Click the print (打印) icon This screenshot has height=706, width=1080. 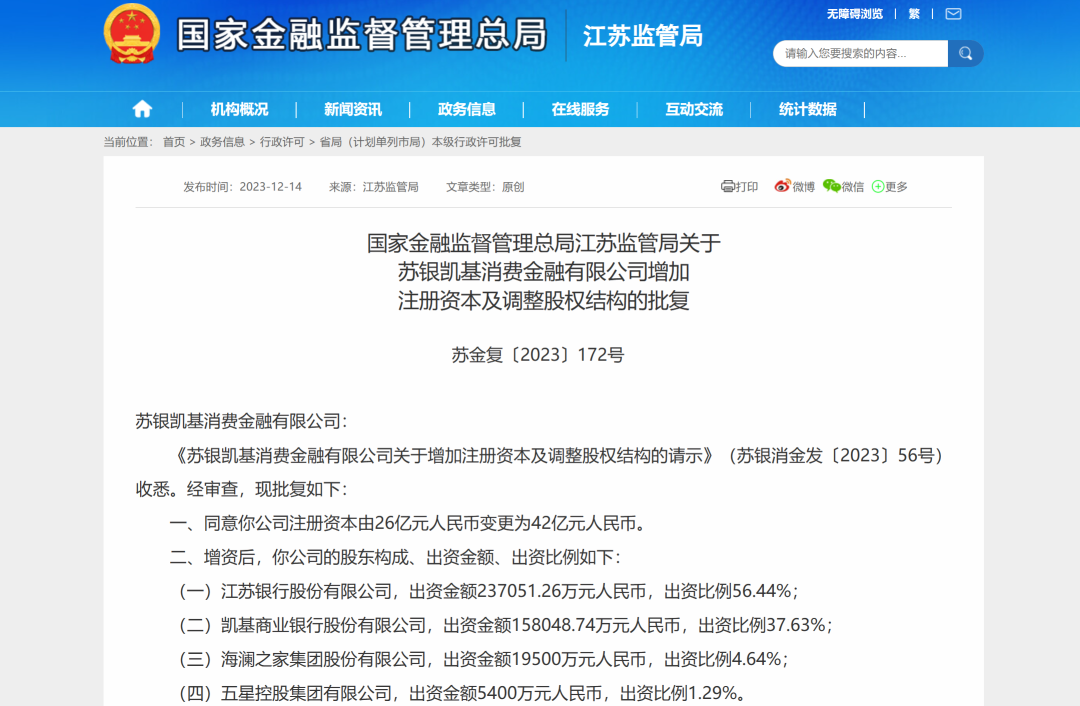pyautogui.click(x=739, y=186)
